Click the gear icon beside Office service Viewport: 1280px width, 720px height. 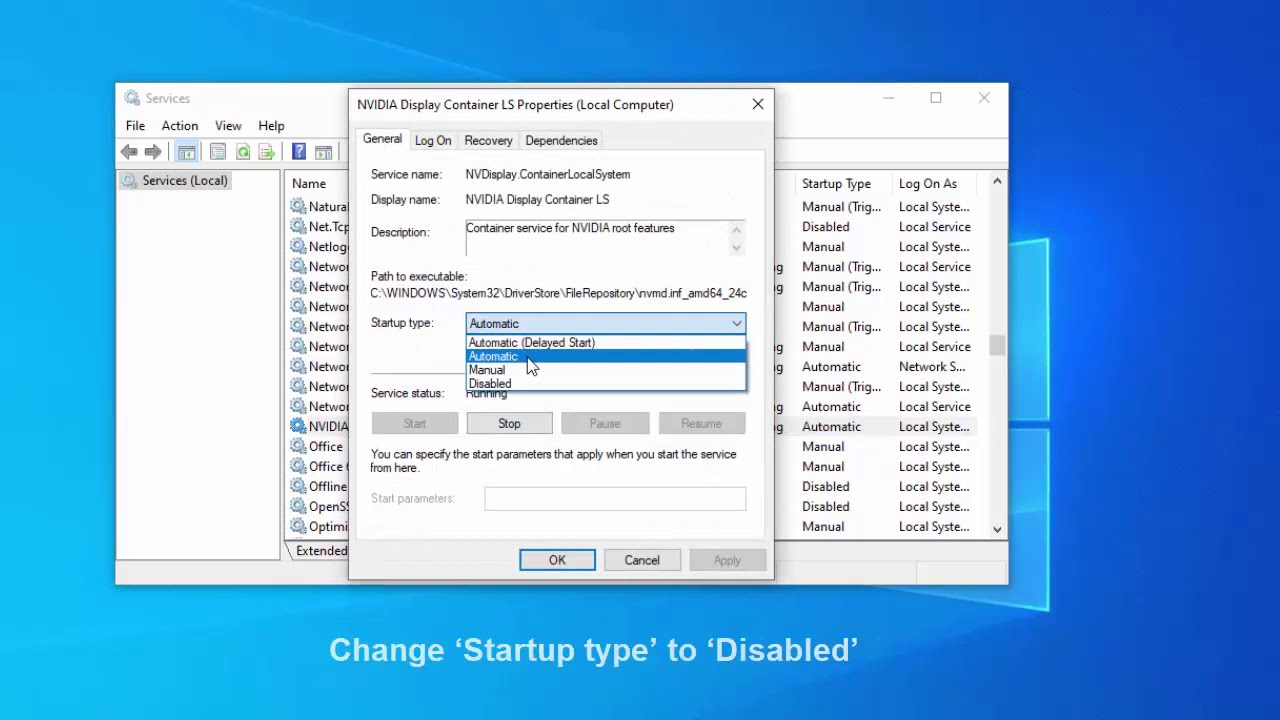[298, 446]
